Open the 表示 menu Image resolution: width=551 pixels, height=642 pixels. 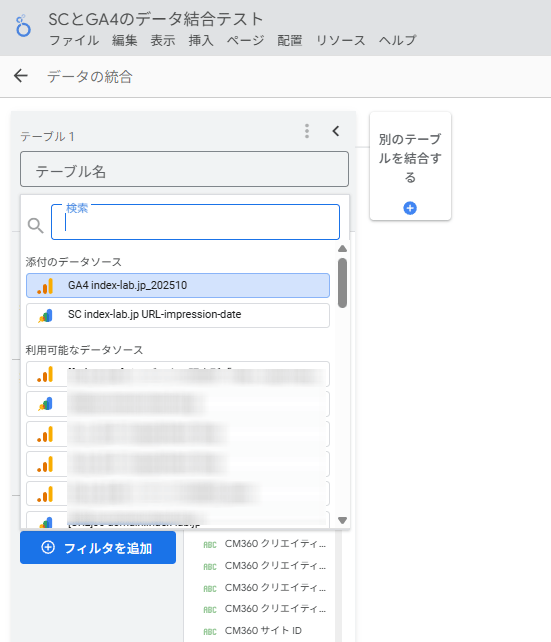point(163,41)
